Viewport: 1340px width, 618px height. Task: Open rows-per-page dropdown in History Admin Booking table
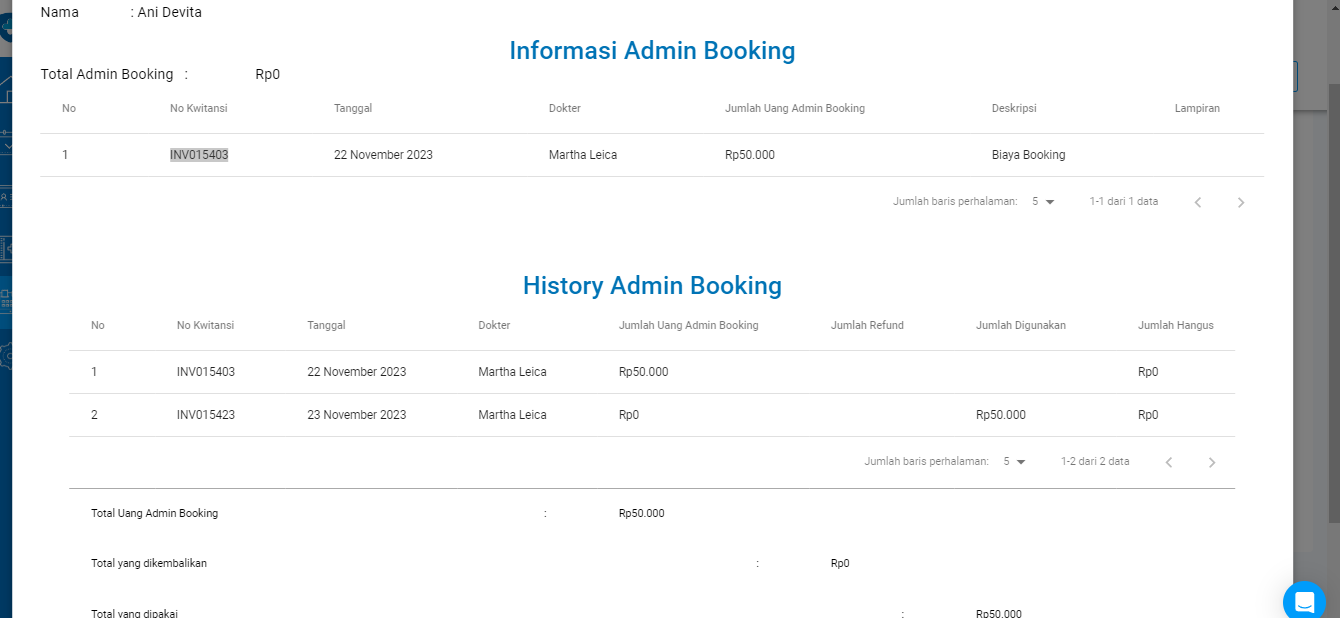(1015, 462)
